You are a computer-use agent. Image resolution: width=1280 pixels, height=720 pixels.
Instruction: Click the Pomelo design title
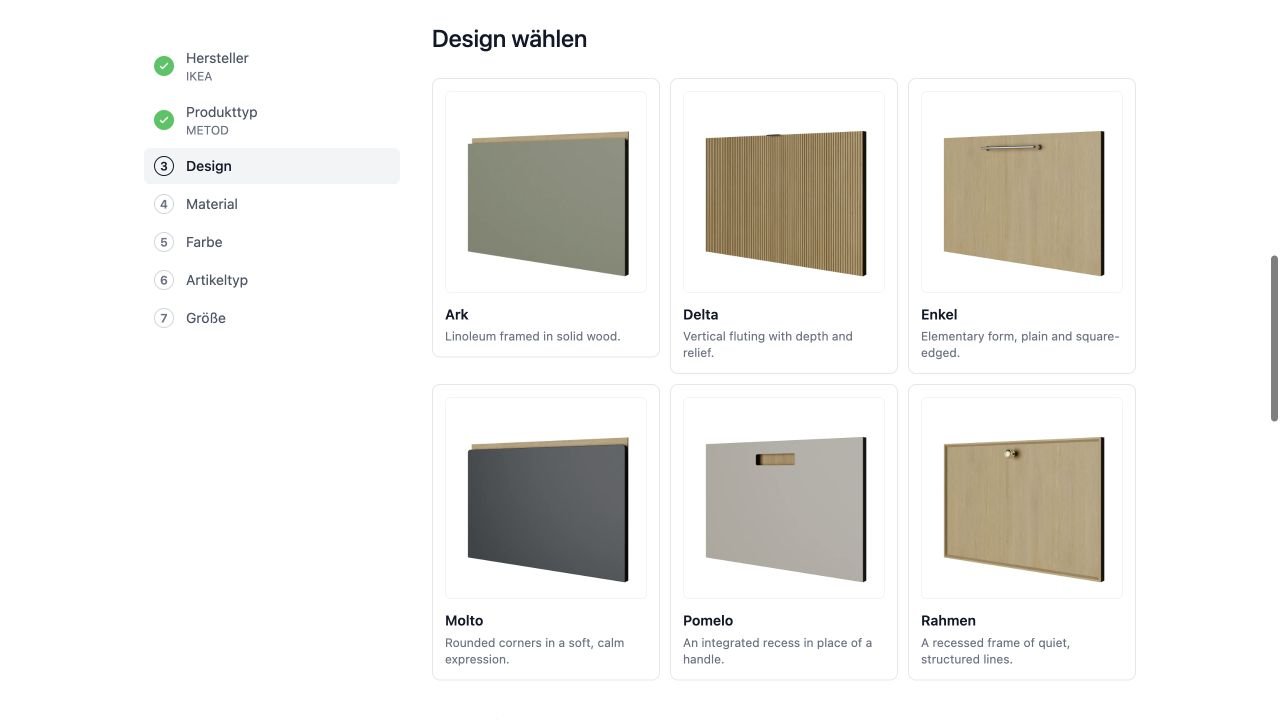[x=708, y=620]
